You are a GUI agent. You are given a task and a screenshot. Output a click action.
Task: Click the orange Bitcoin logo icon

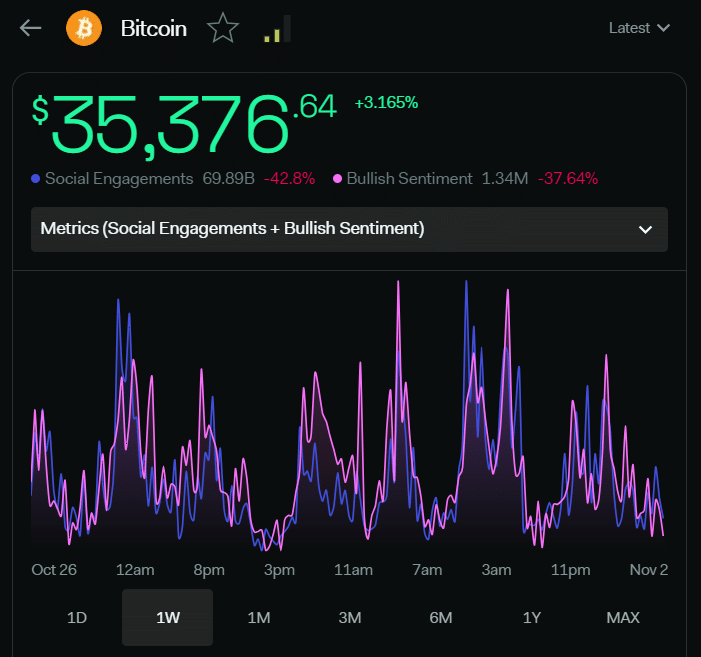tap(84, 28)
